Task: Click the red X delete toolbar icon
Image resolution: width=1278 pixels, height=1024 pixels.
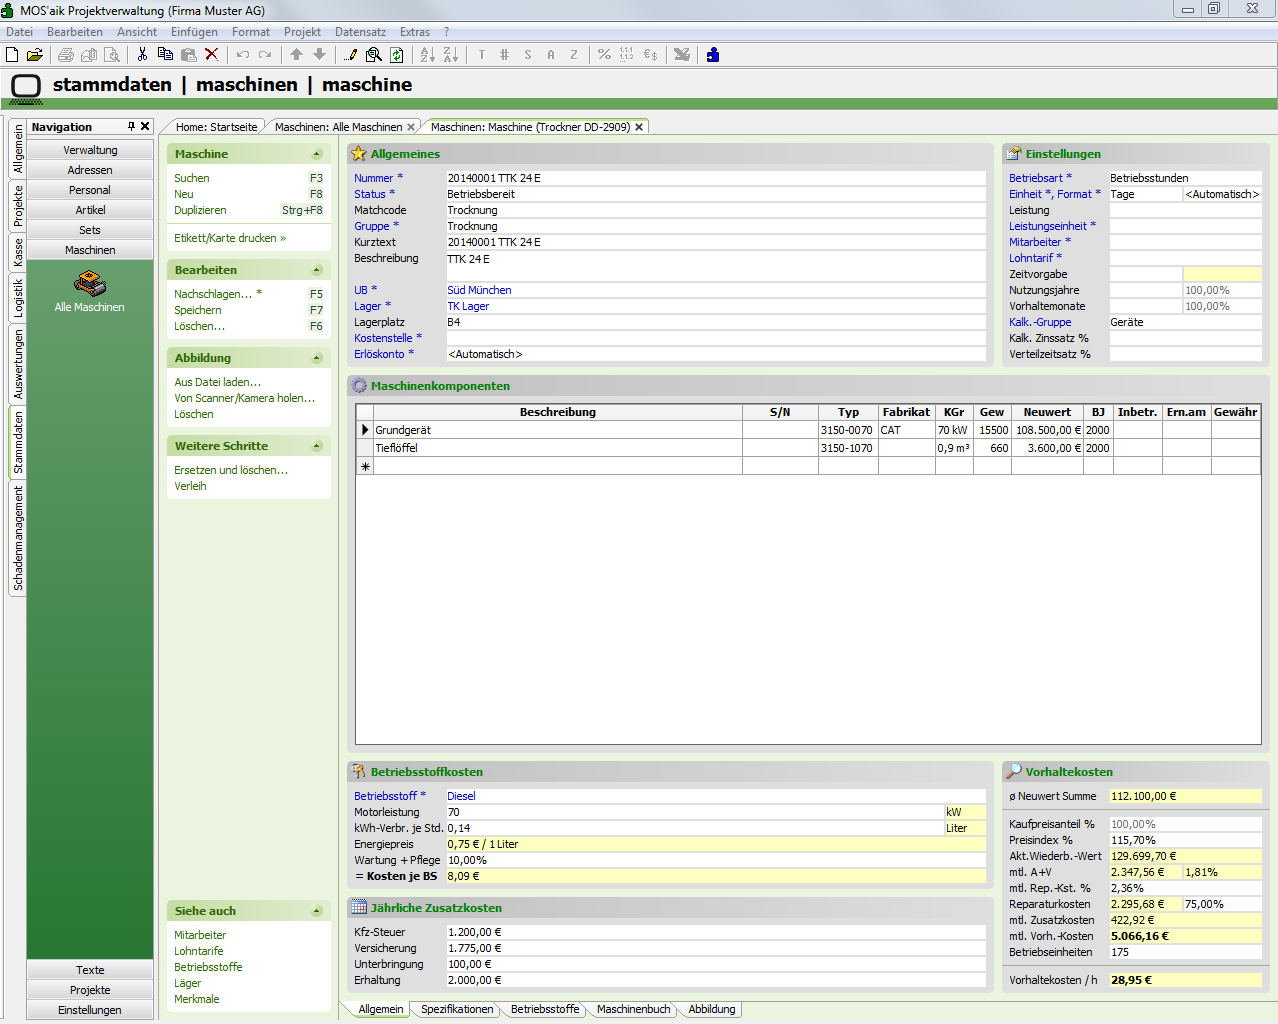Action: click(x=211, y=55)
